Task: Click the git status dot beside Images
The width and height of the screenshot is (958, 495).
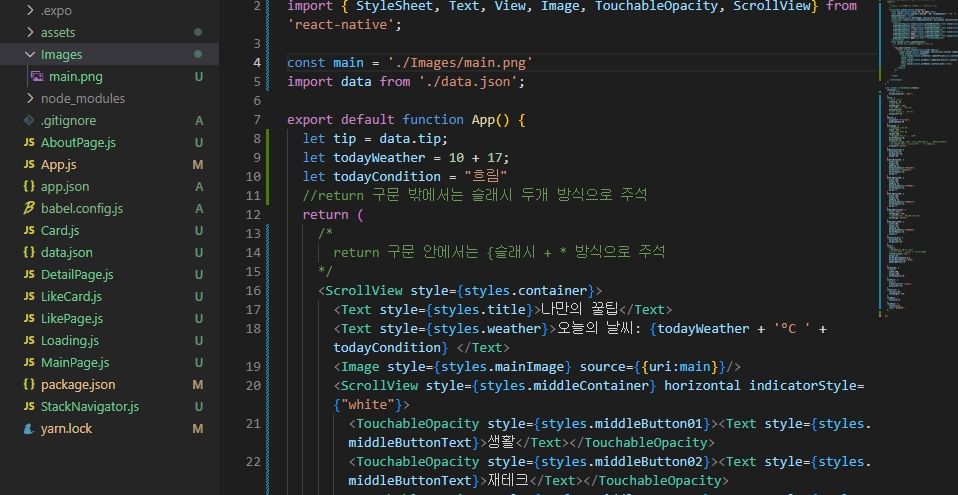Action: [198, 54]
